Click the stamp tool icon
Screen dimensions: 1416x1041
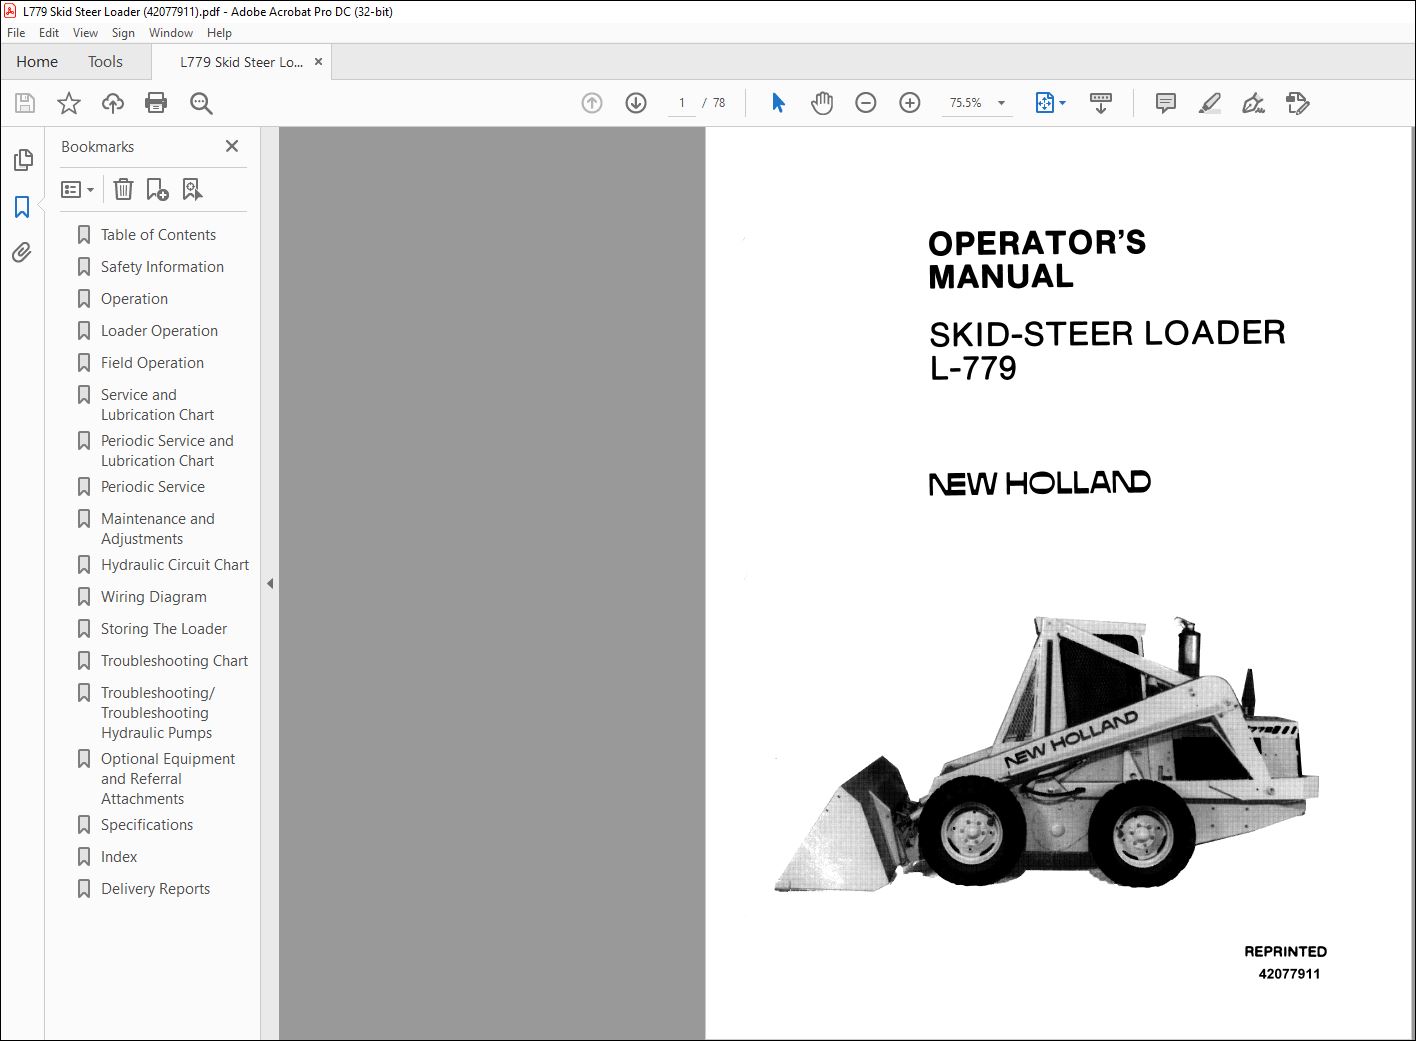pyautogui.click(x=1298, y=103)
